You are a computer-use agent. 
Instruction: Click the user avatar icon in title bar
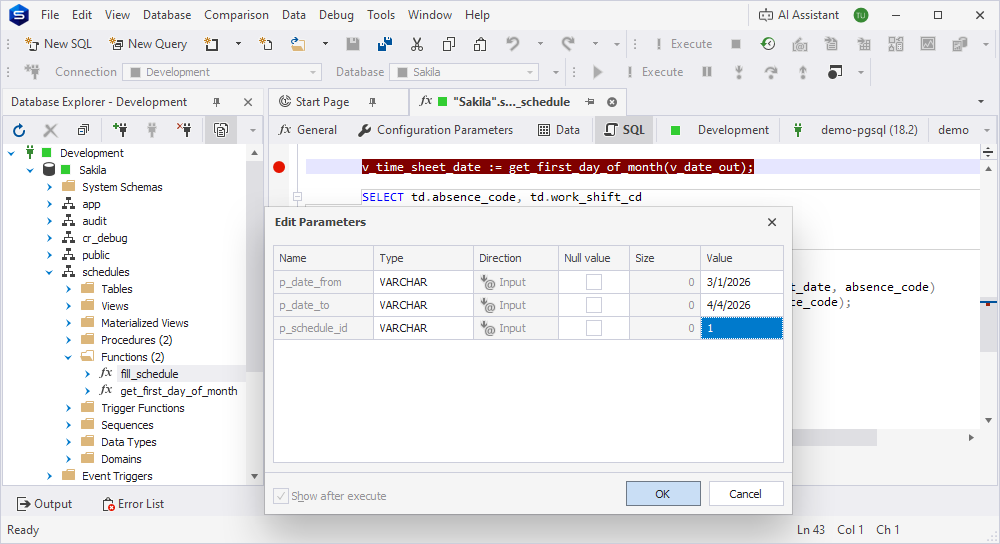tap(861, 15)
